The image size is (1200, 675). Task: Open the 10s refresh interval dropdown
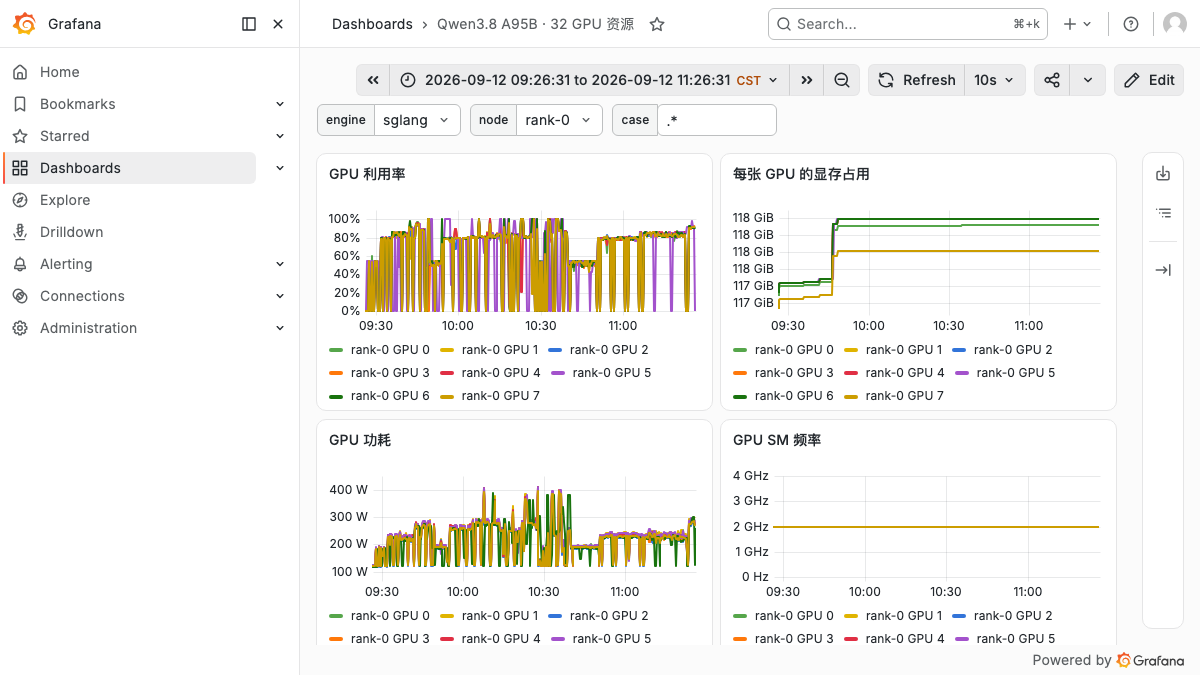pyautogui.click(x=995, y=80)
